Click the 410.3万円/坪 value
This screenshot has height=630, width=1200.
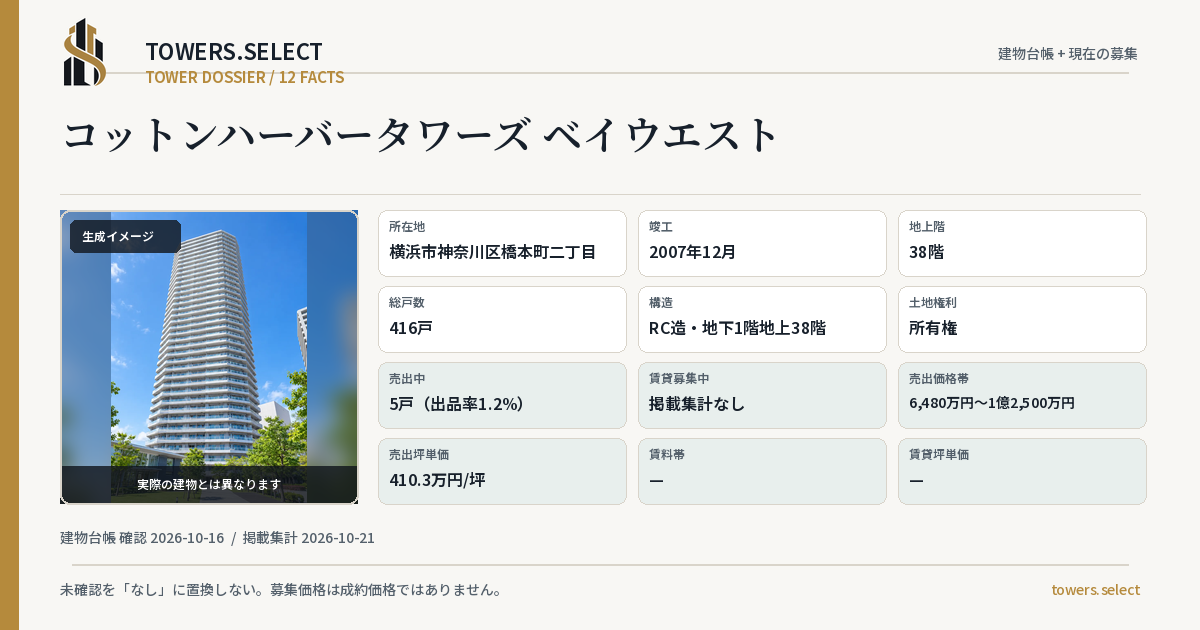(437, 480)
